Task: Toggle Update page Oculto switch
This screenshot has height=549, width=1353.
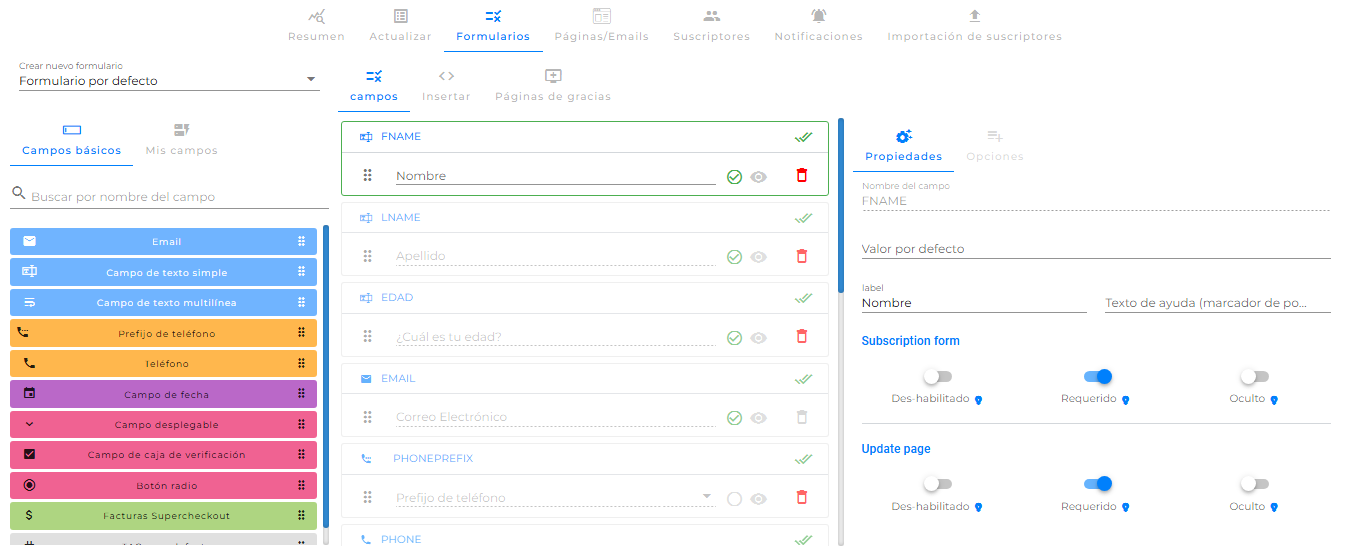Action: (x=1254, y=484)
